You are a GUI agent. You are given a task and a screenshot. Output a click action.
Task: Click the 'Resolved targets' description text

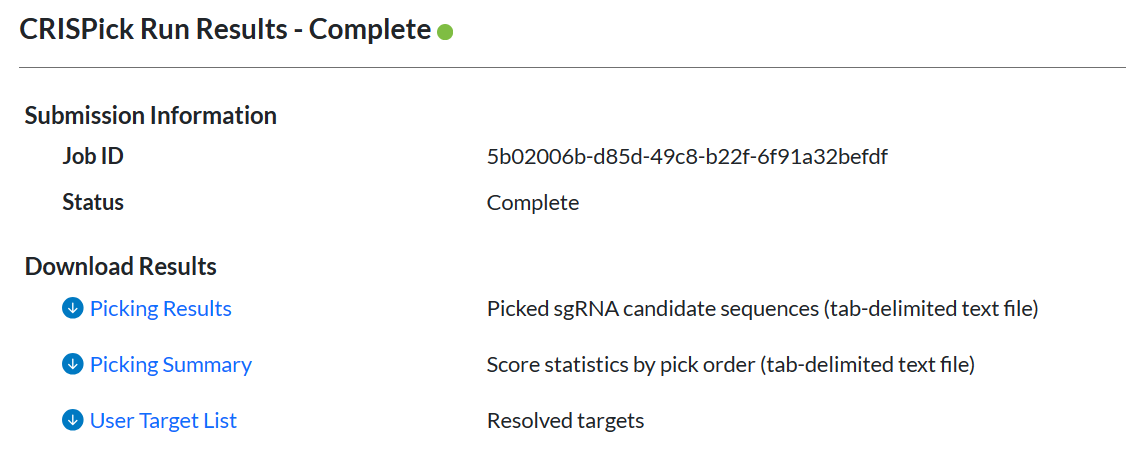566,420
